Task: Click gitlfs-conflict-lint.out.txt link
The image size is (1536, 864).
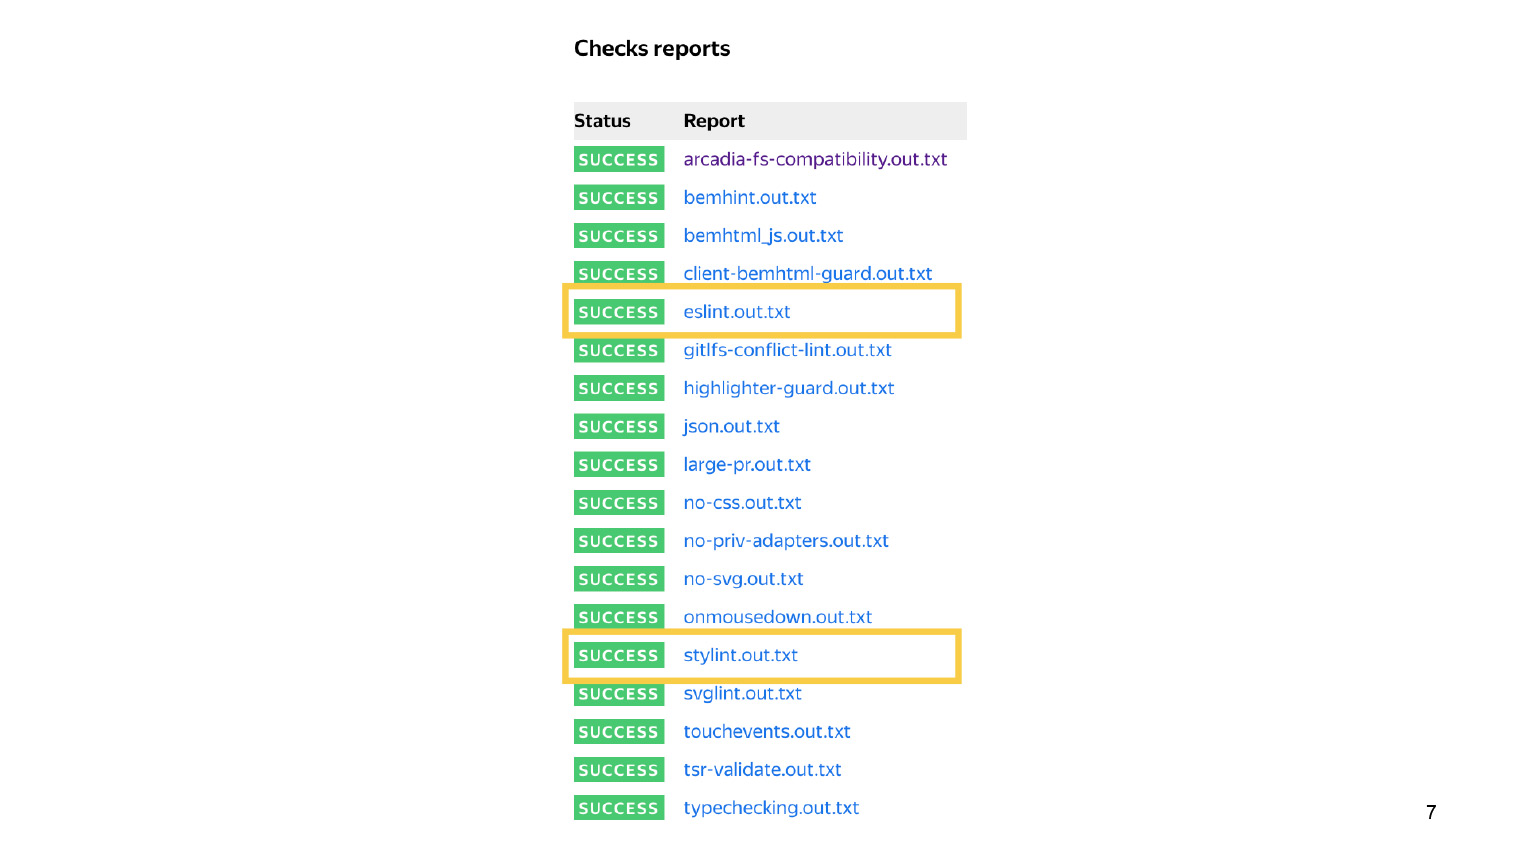Action: (787, 350)
